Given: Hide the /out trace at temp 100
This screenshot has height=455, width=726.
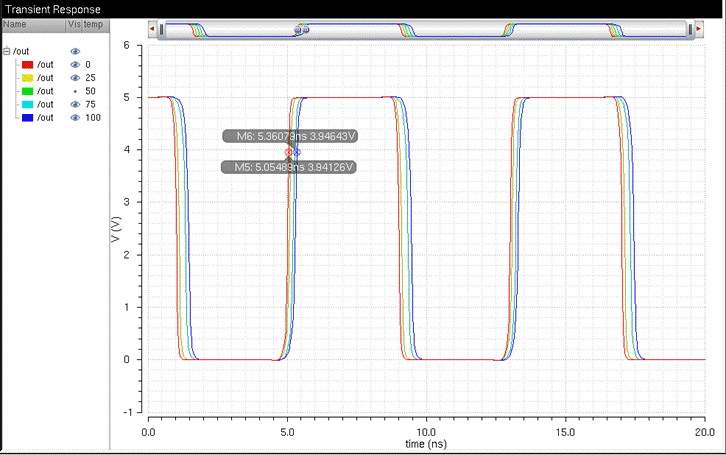Looking at the screenshot, I should (x=75, y=118).
